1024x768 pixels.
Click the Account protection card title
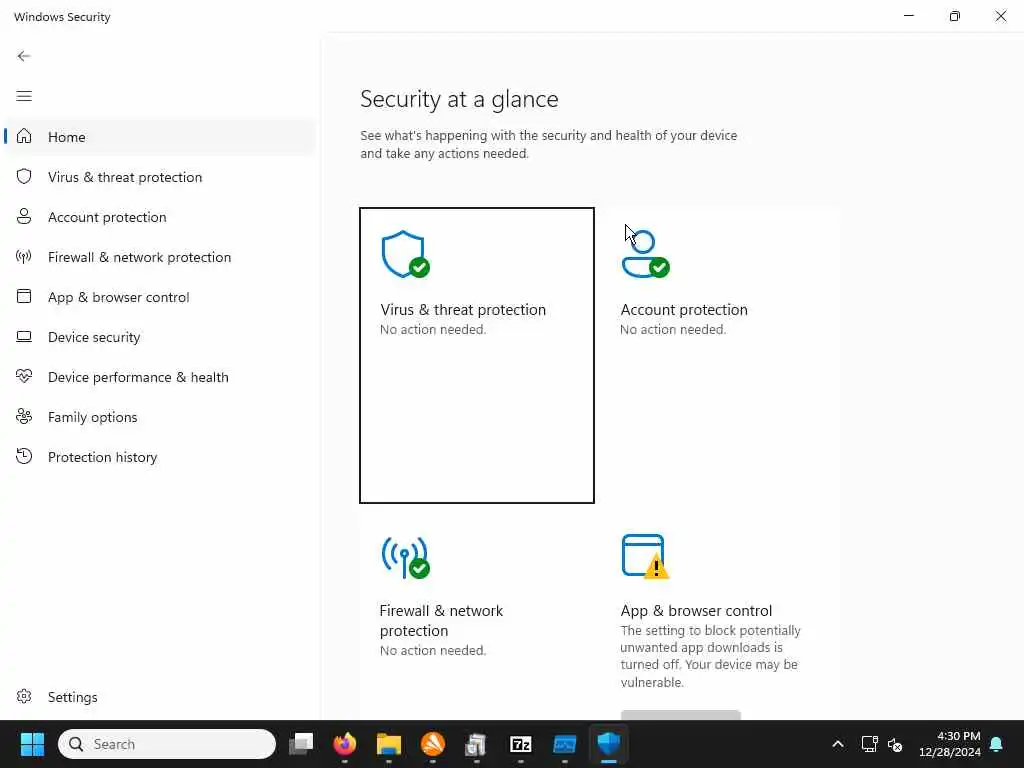coord(684,310)
